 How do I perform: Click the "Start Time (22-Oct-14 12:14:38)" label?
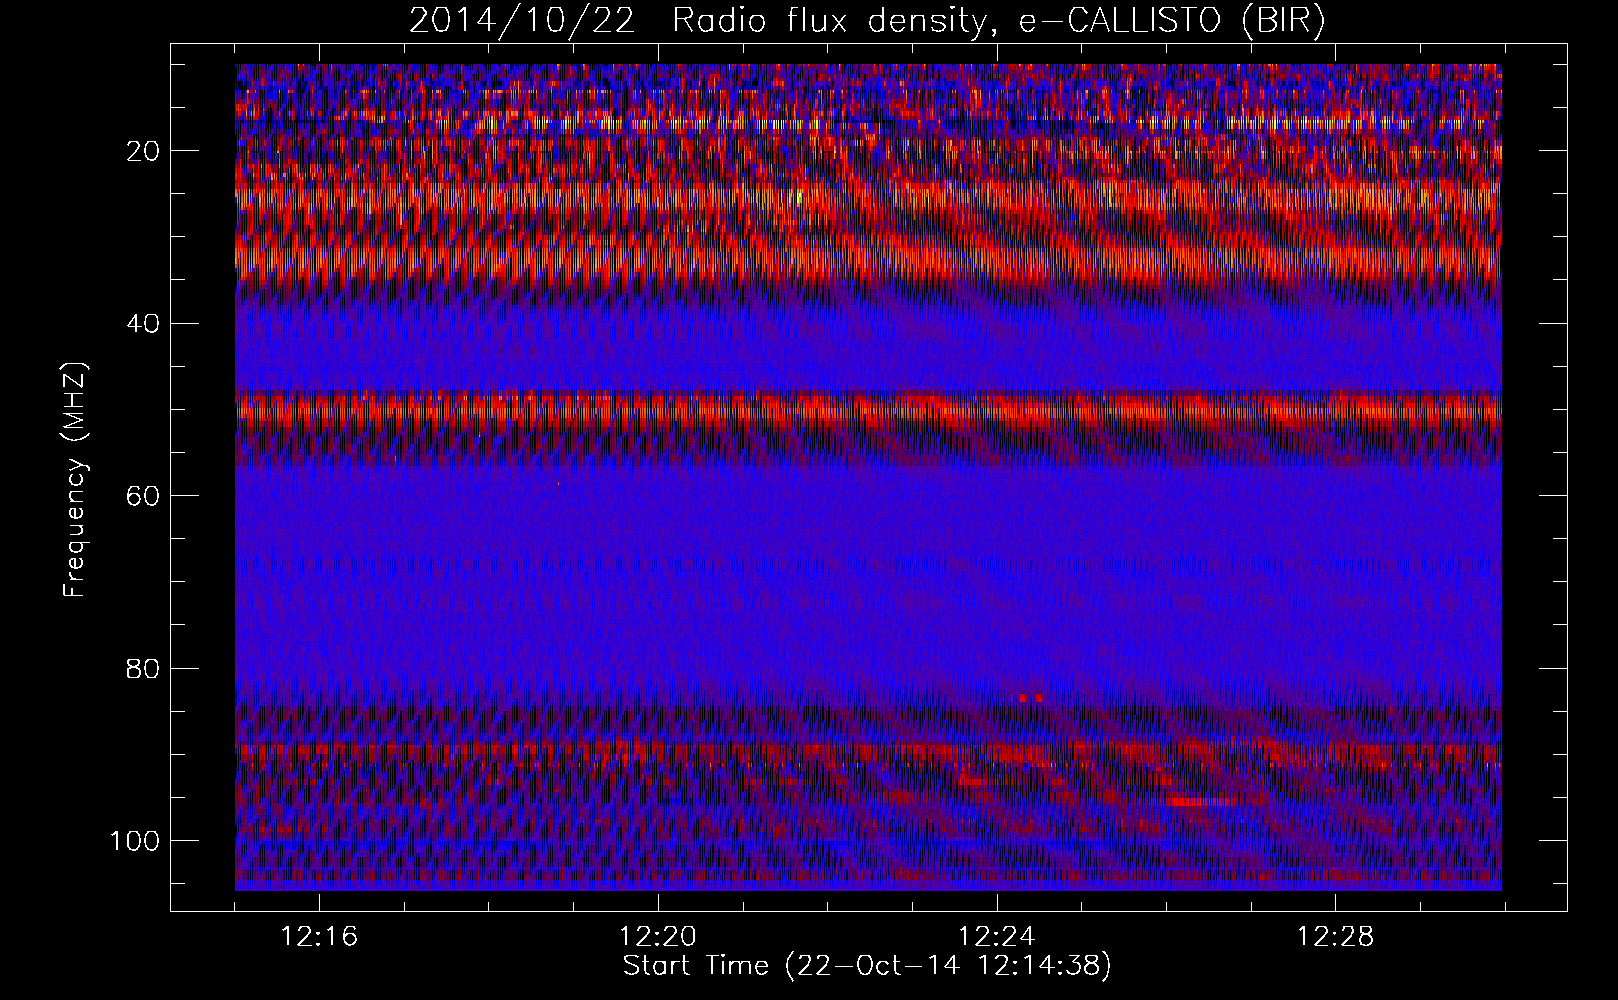tap(867, 966)
